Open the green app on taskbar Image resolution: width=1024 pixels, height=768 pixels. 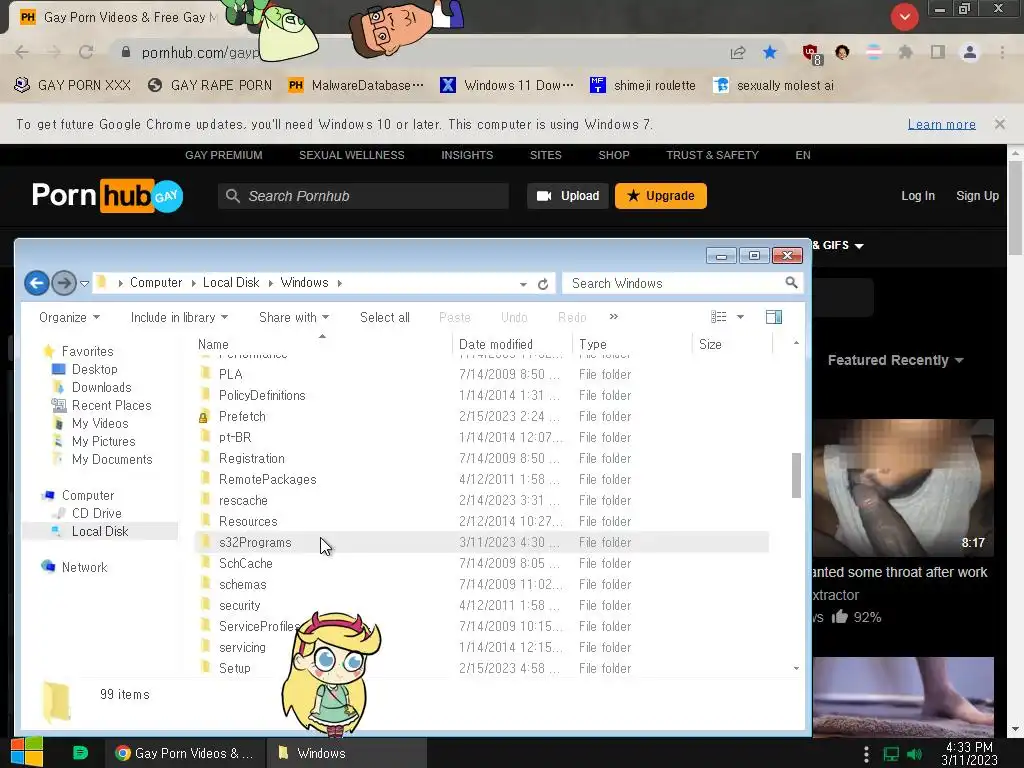pyautogui.click(x=80, y=753)
